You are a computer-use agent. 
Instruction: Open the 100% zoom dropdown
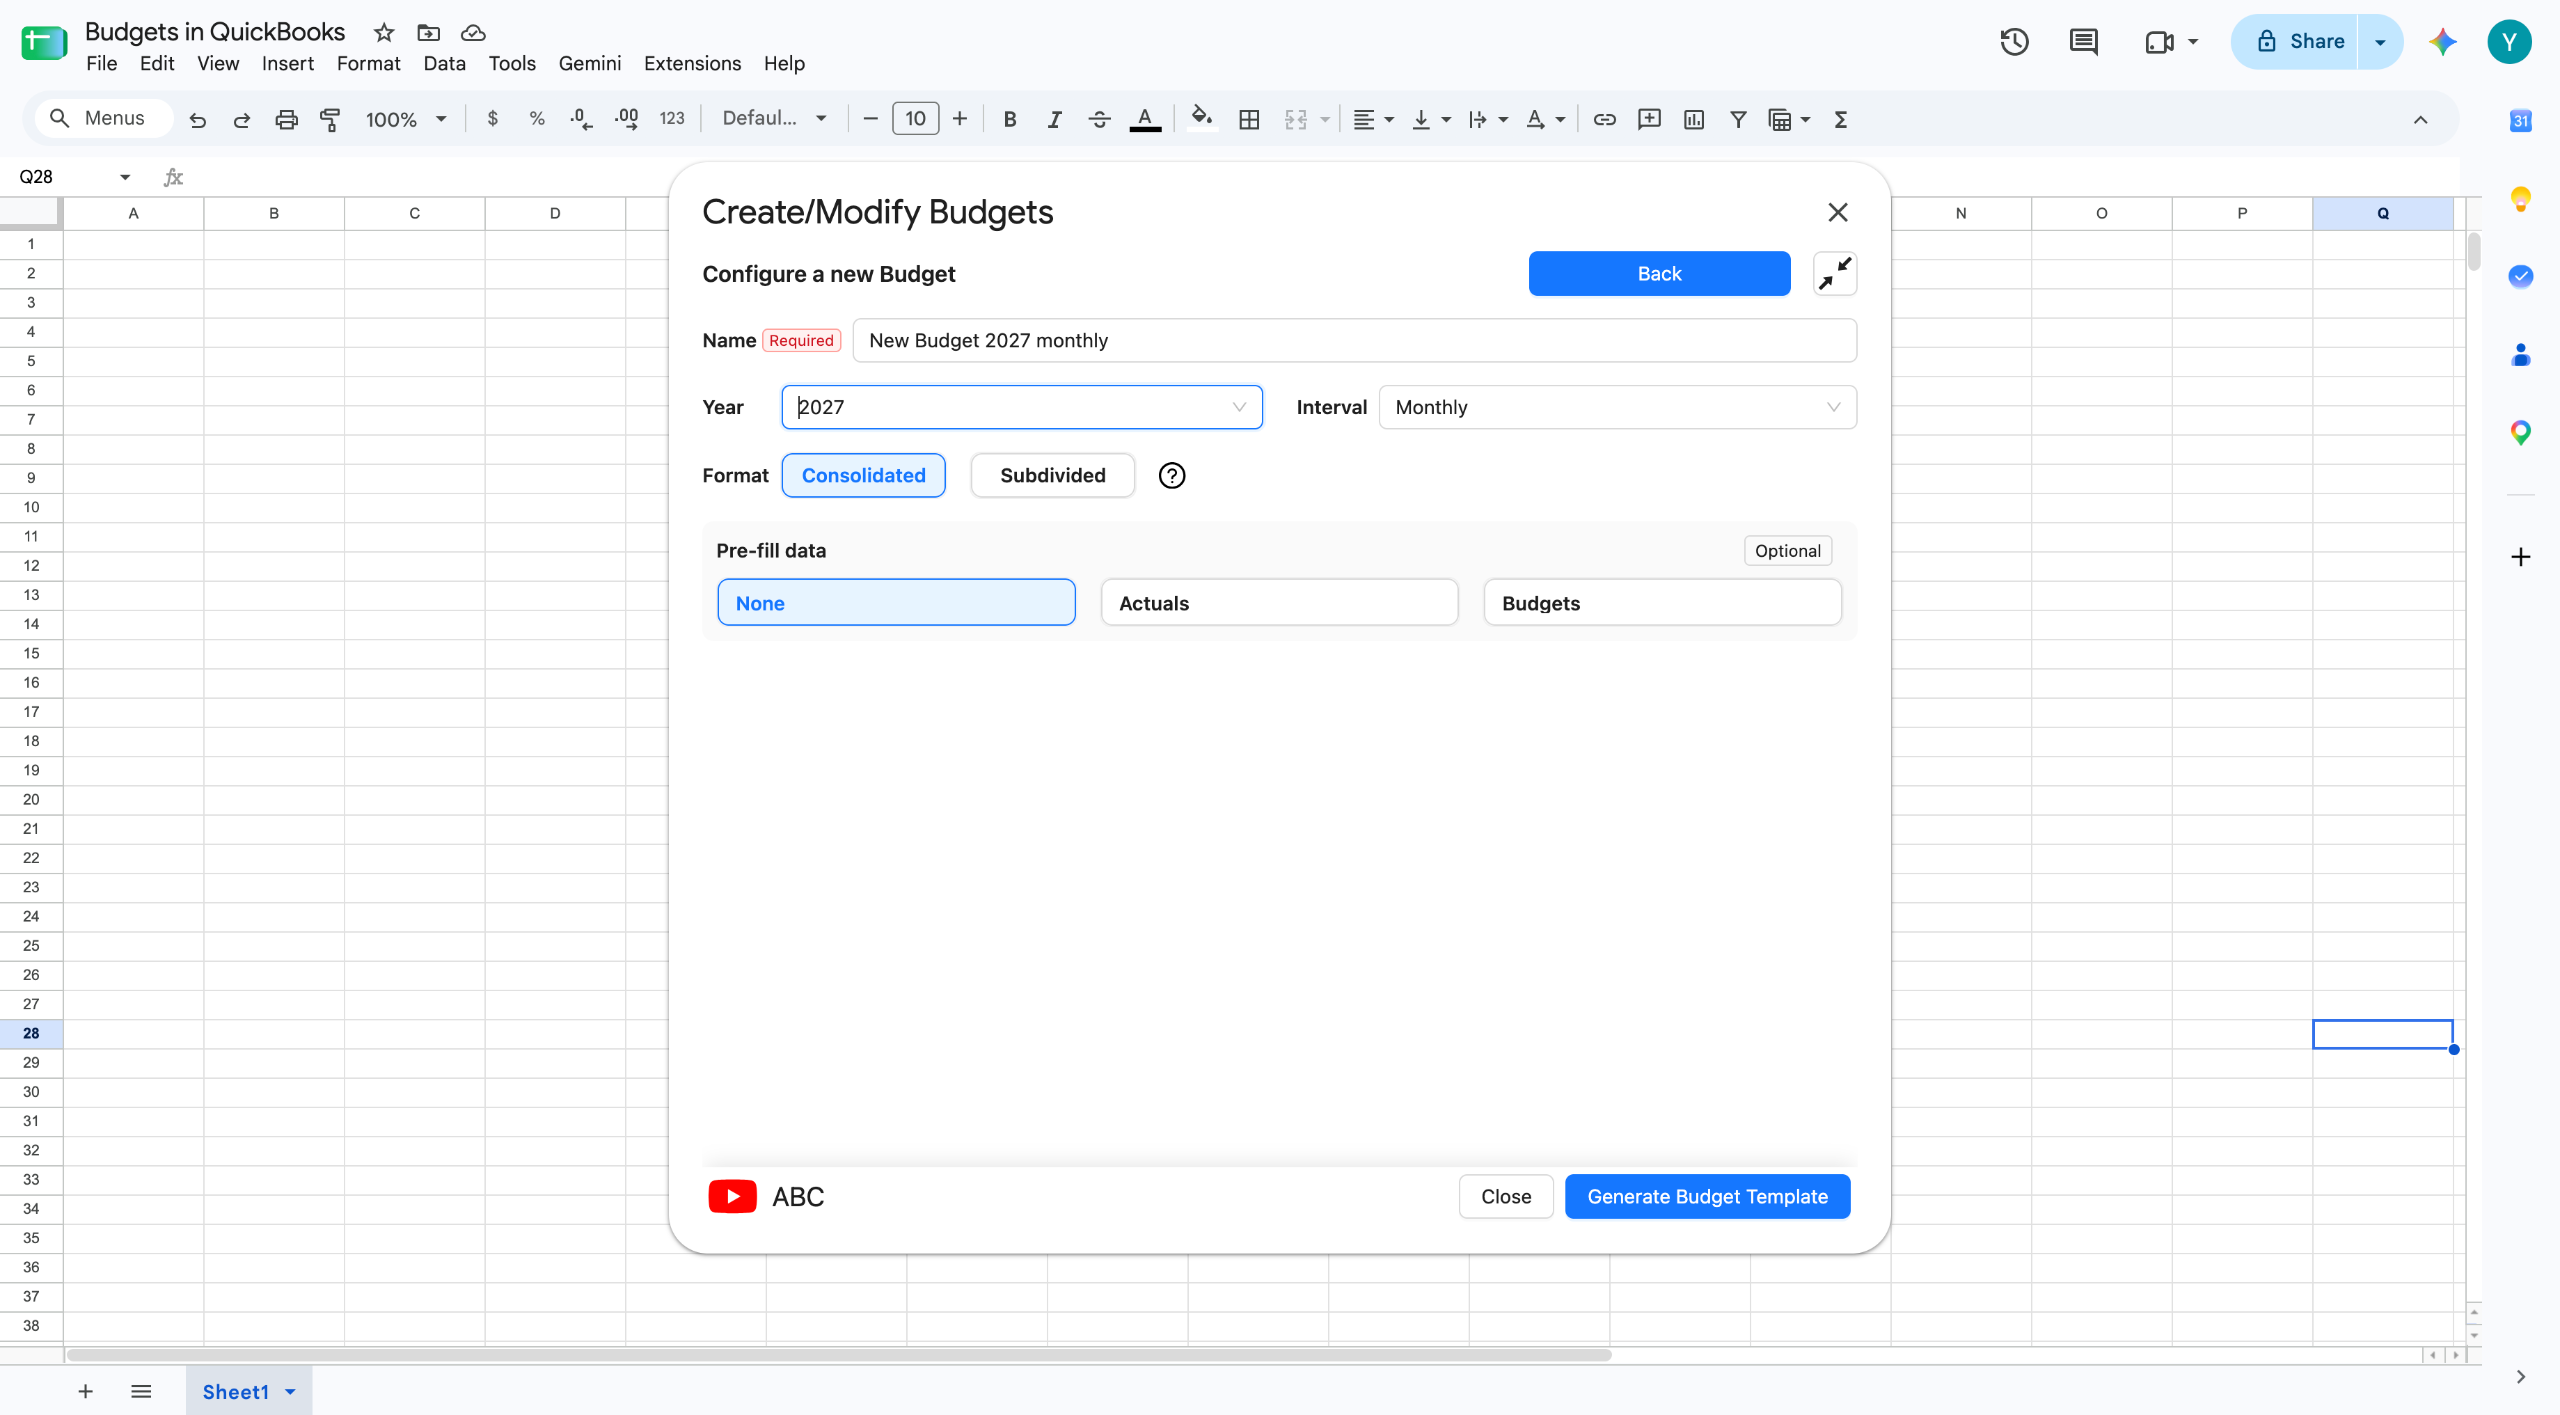[405, 119]
